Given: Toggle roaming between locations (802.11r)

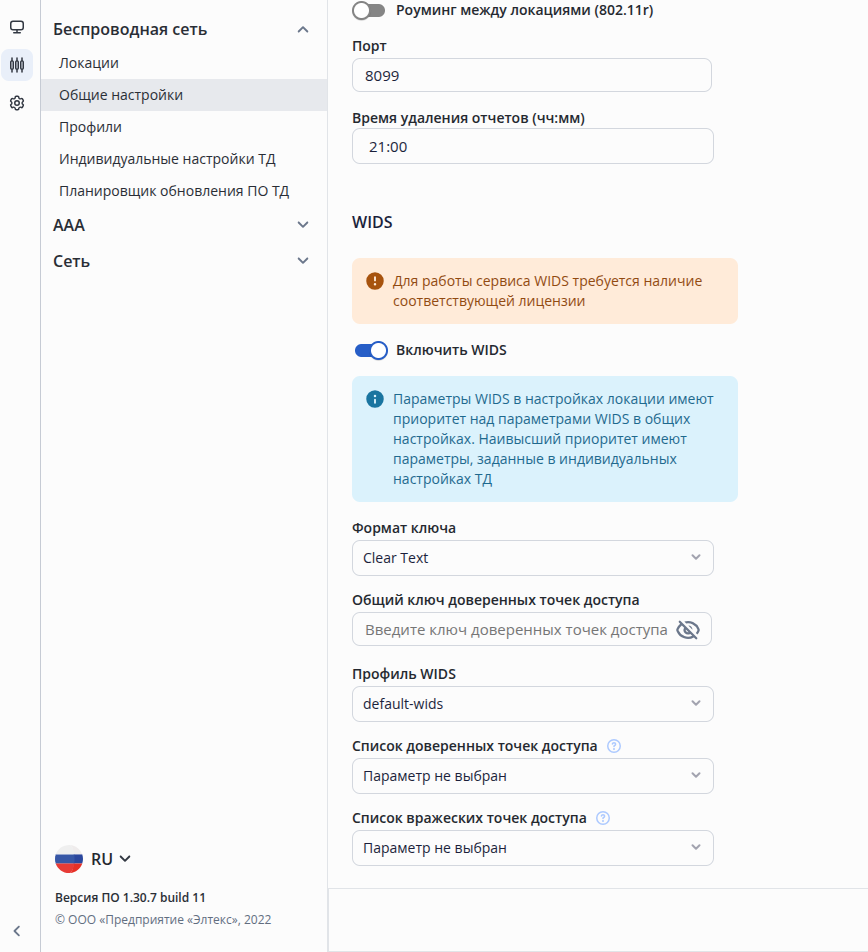Looking at the screenshot, I should 369,11.
